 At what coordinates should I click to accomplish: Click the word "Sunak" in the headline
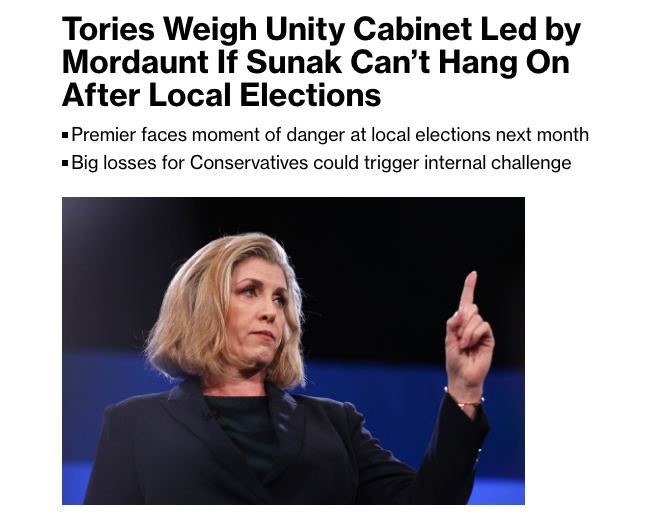[294, 62]
